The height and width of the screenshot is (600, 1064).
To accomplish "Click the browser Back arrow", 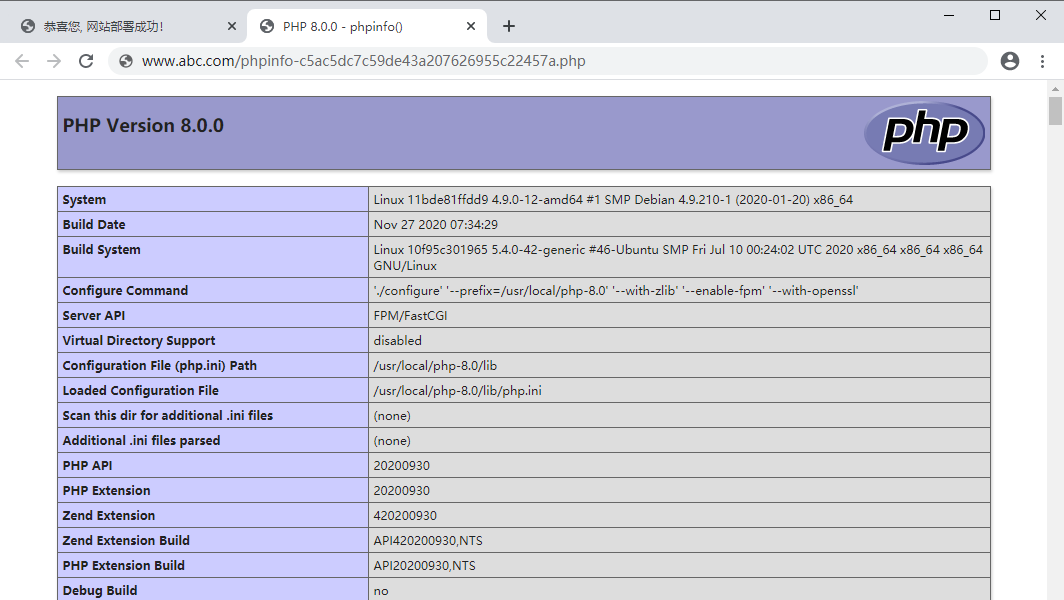I will 22,61.
